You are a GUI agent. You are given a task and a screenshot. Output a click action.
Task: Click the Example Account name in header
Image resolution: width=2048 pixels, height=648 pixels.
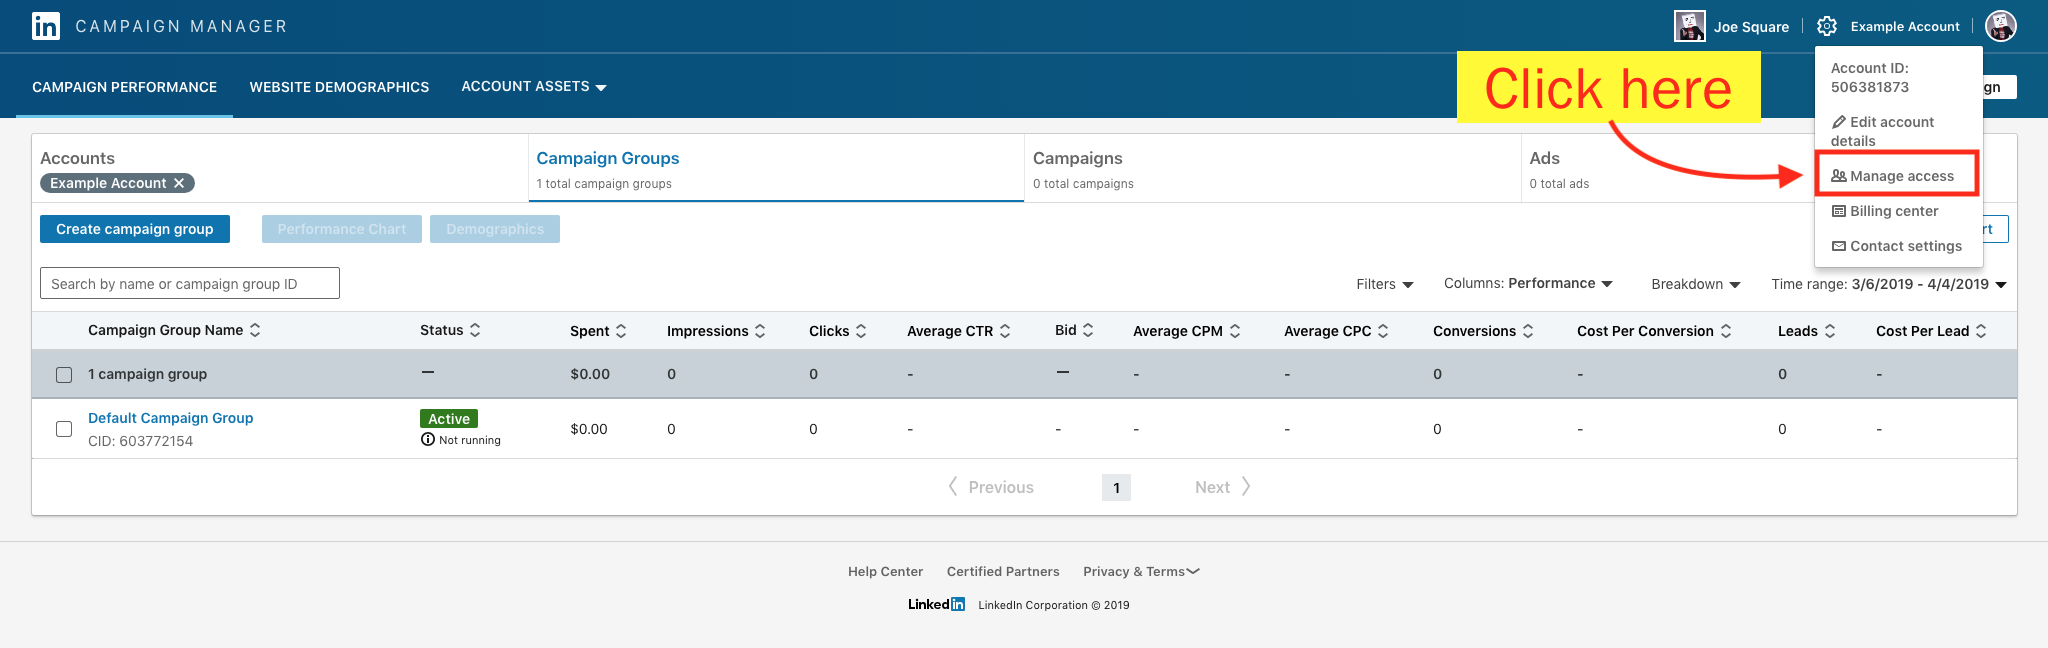1905,27
